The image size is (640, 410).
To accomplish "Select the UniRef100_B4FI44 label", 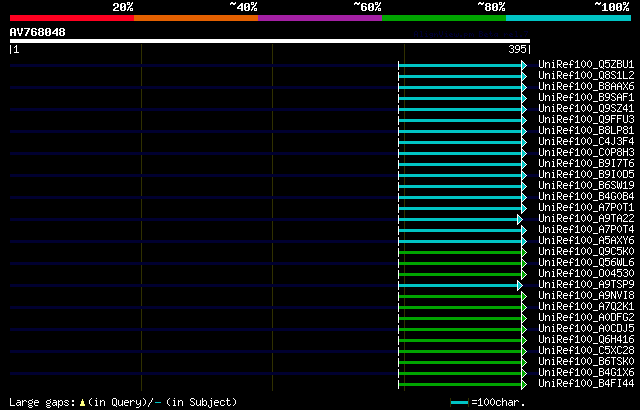I will point(586,384).
